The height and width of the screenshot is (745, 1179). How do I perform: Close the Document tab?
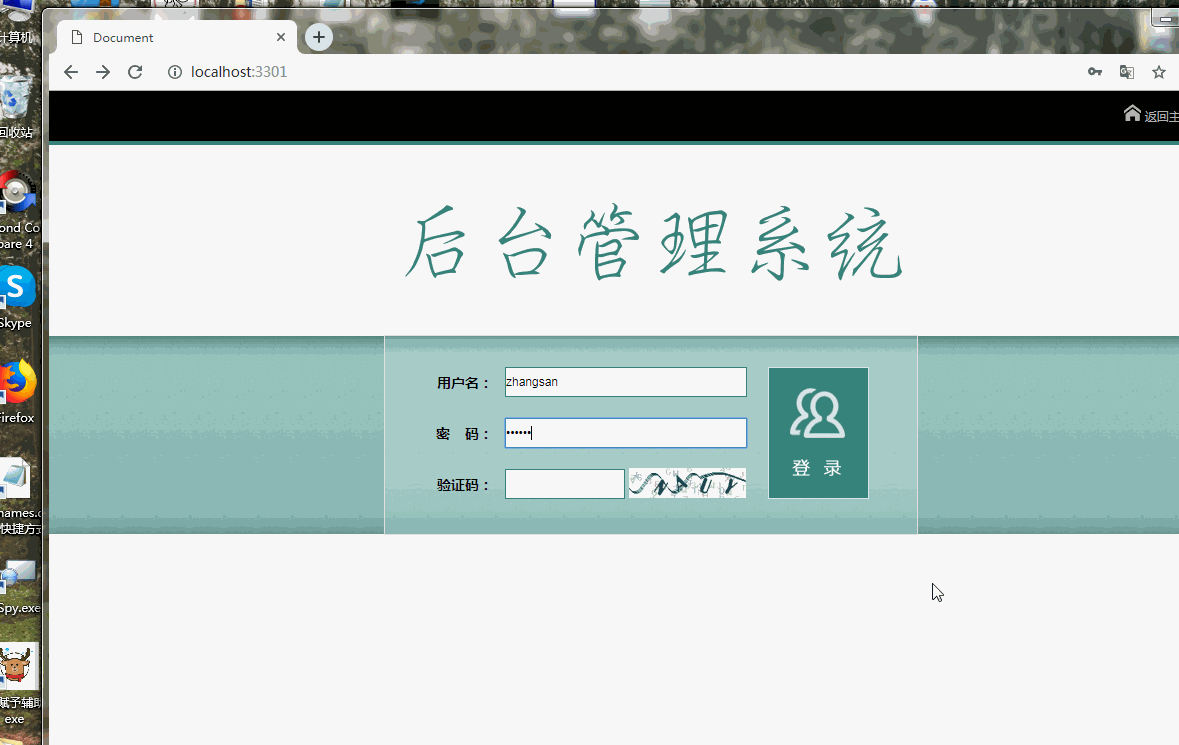tap(280, 37)
